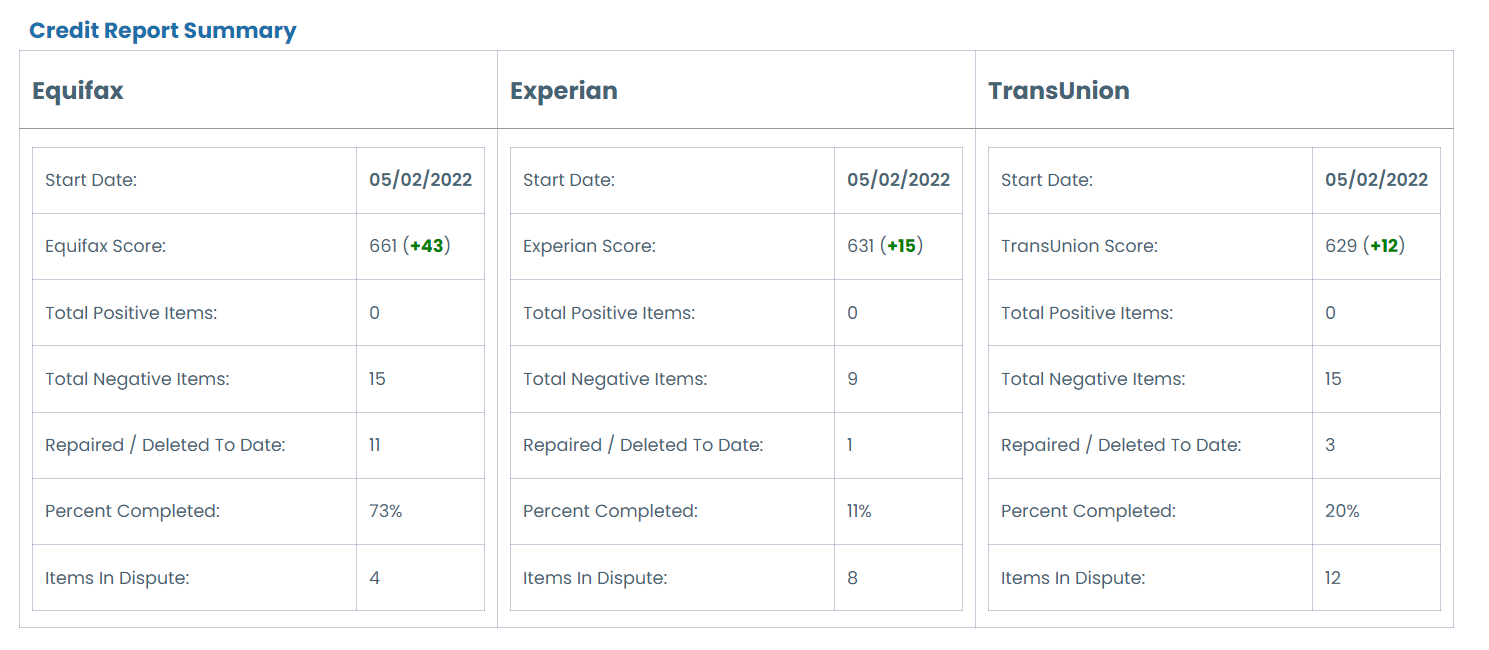
Task: Select Equifax Percent Completed 73% cell
Action: [420, 512]
